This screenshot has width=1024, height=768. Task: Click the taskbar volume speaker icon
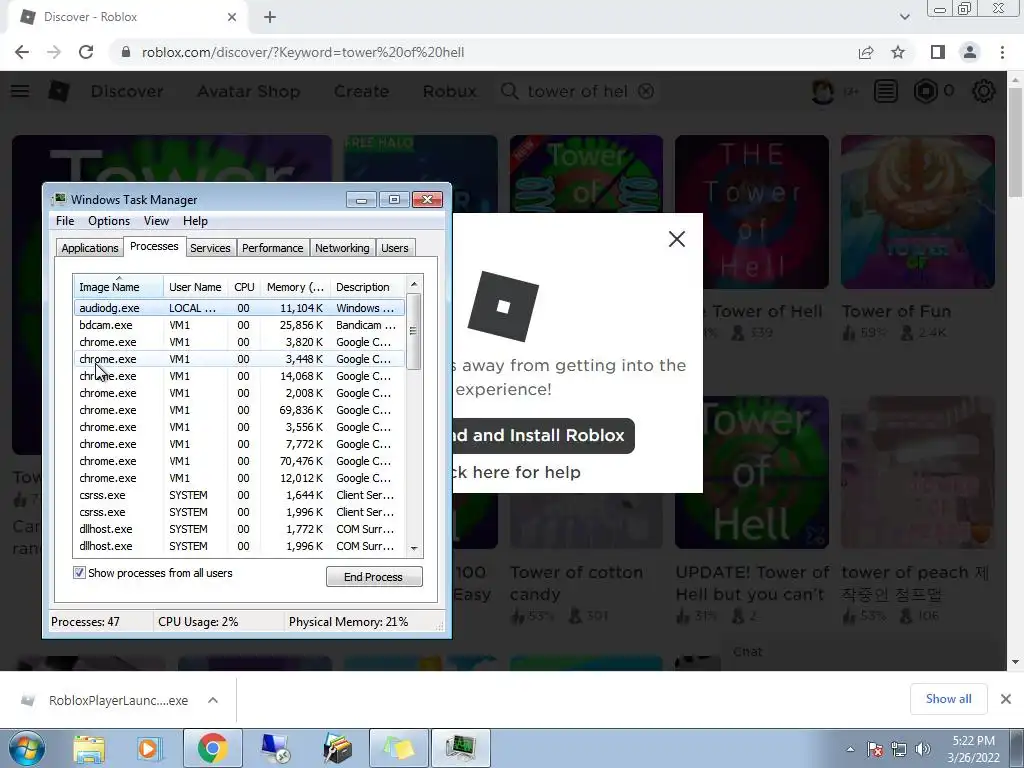click(x=923, y=749)
